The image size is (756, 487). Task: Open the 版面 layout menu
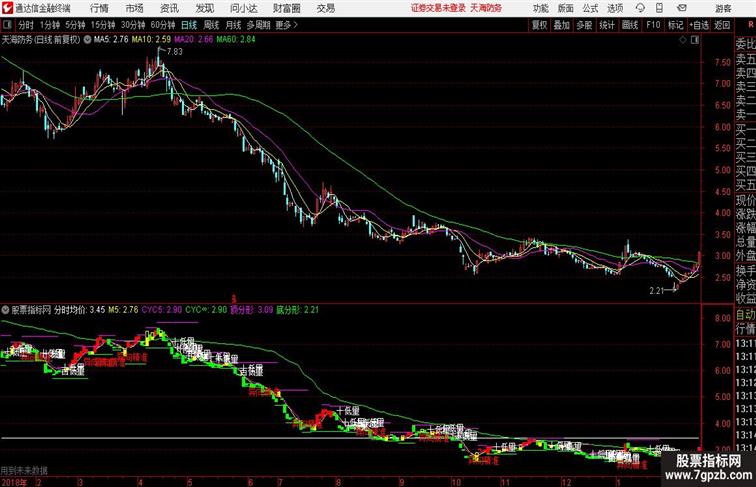566,8
